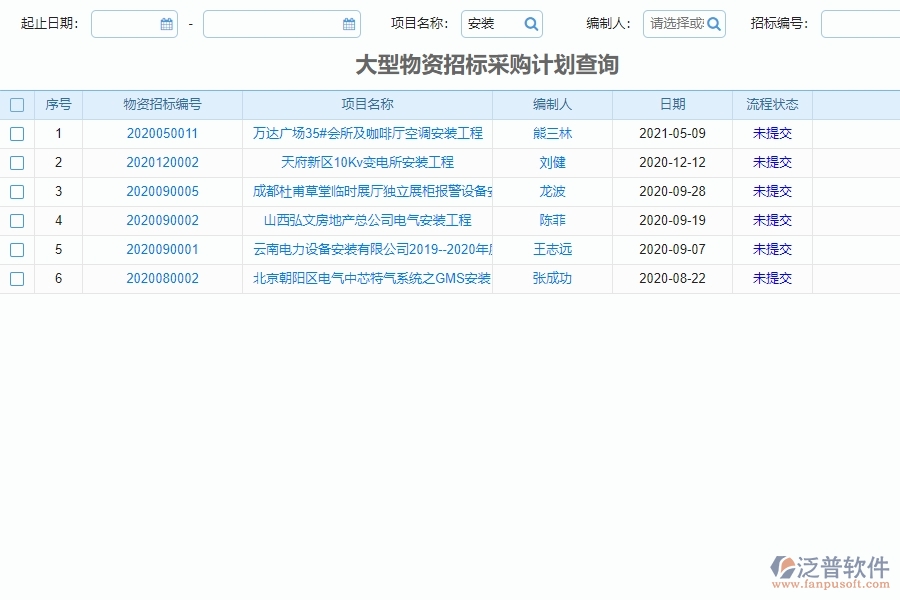The image size is (900, 600).
Task: Check the checkbox for row 6
Action: [x=17, y=278]
